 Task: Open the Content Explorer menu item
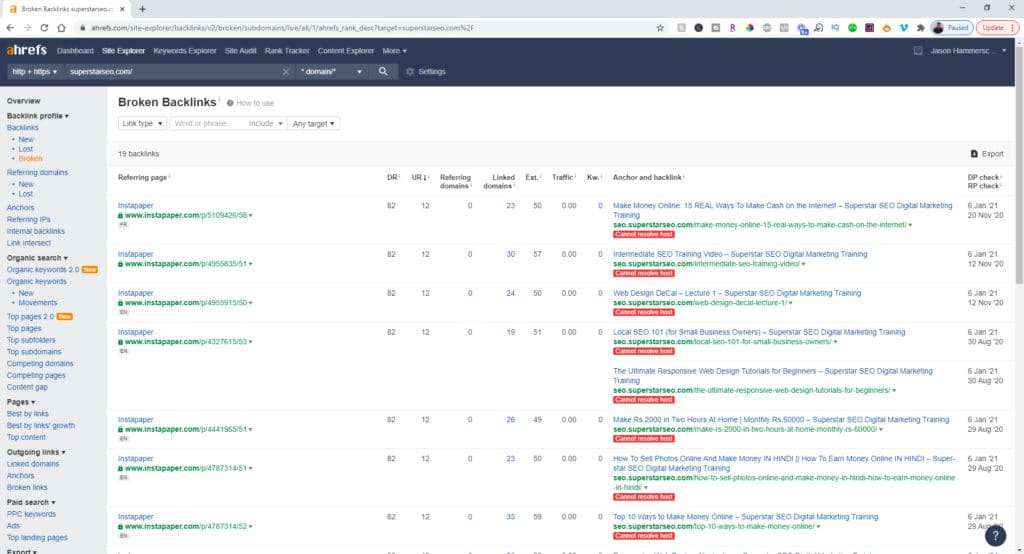[346, 51]
